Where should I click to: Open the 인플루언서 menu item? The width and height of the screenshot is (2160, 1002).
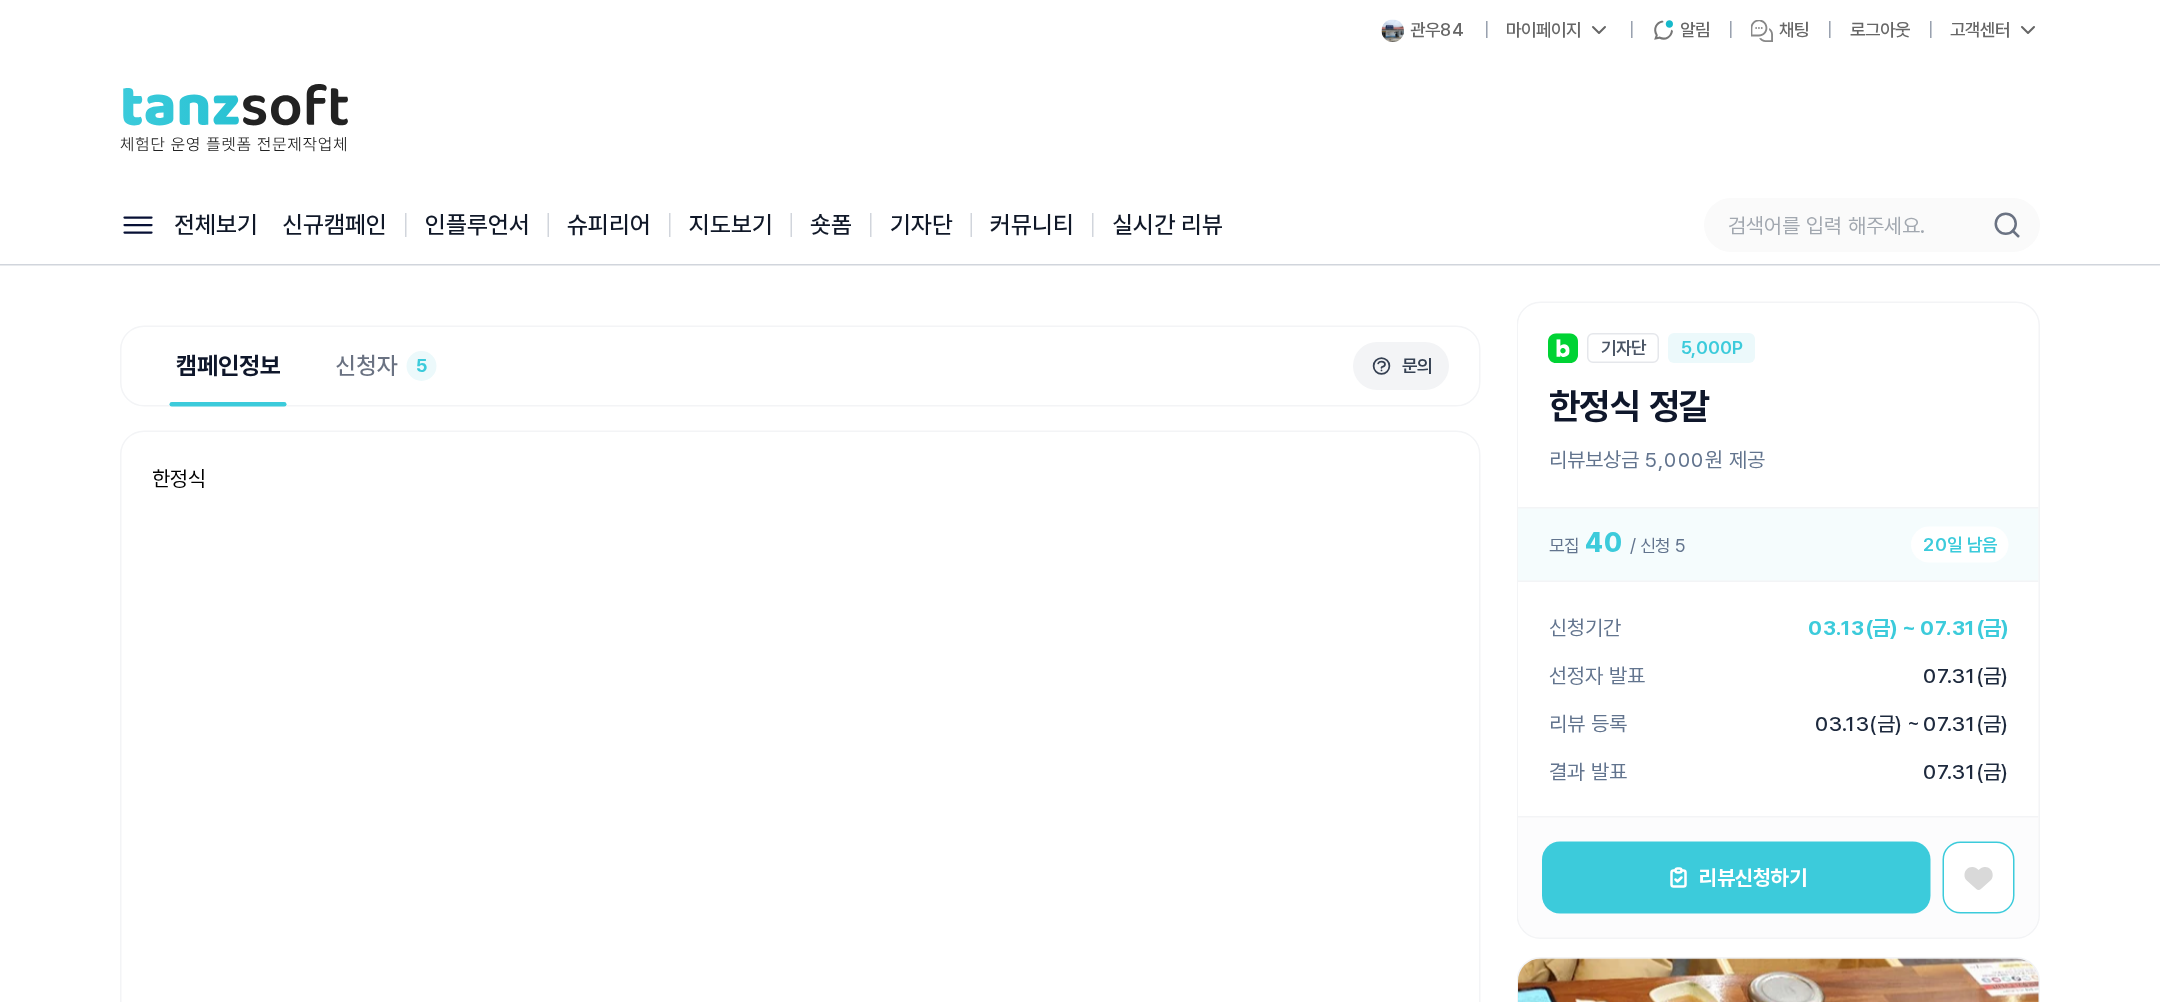pyautogui.click(x=476, y=225)
